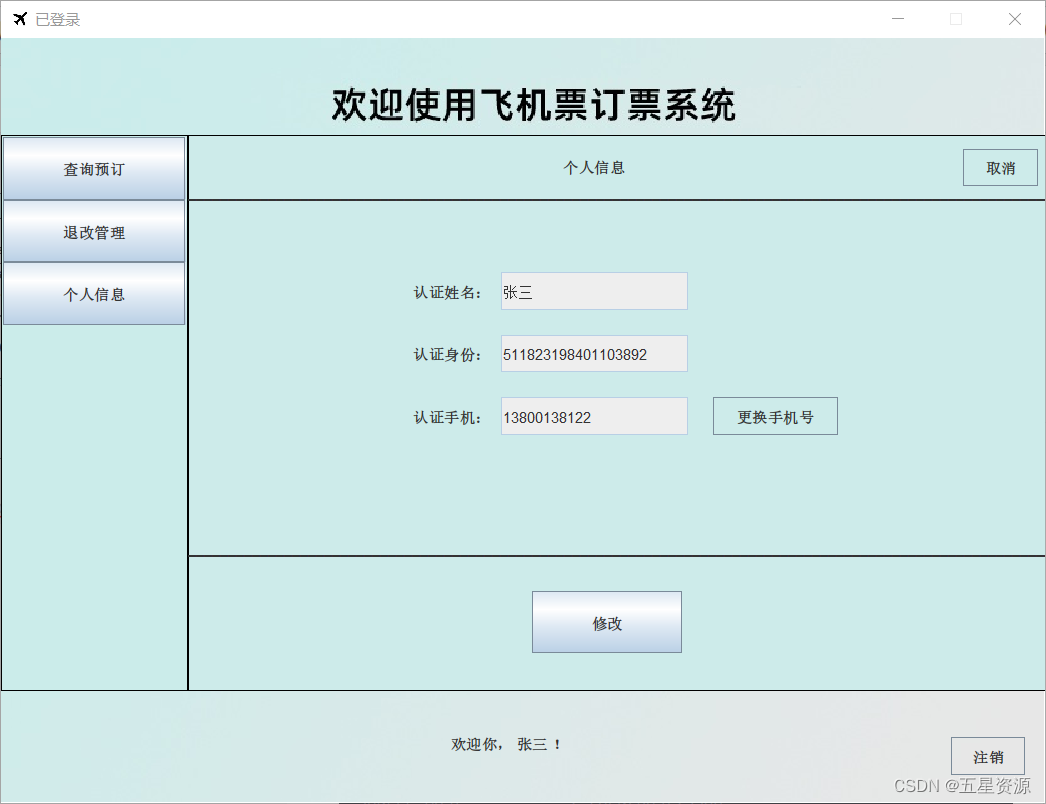Click the 已登录 status label

tap(58, 18)
